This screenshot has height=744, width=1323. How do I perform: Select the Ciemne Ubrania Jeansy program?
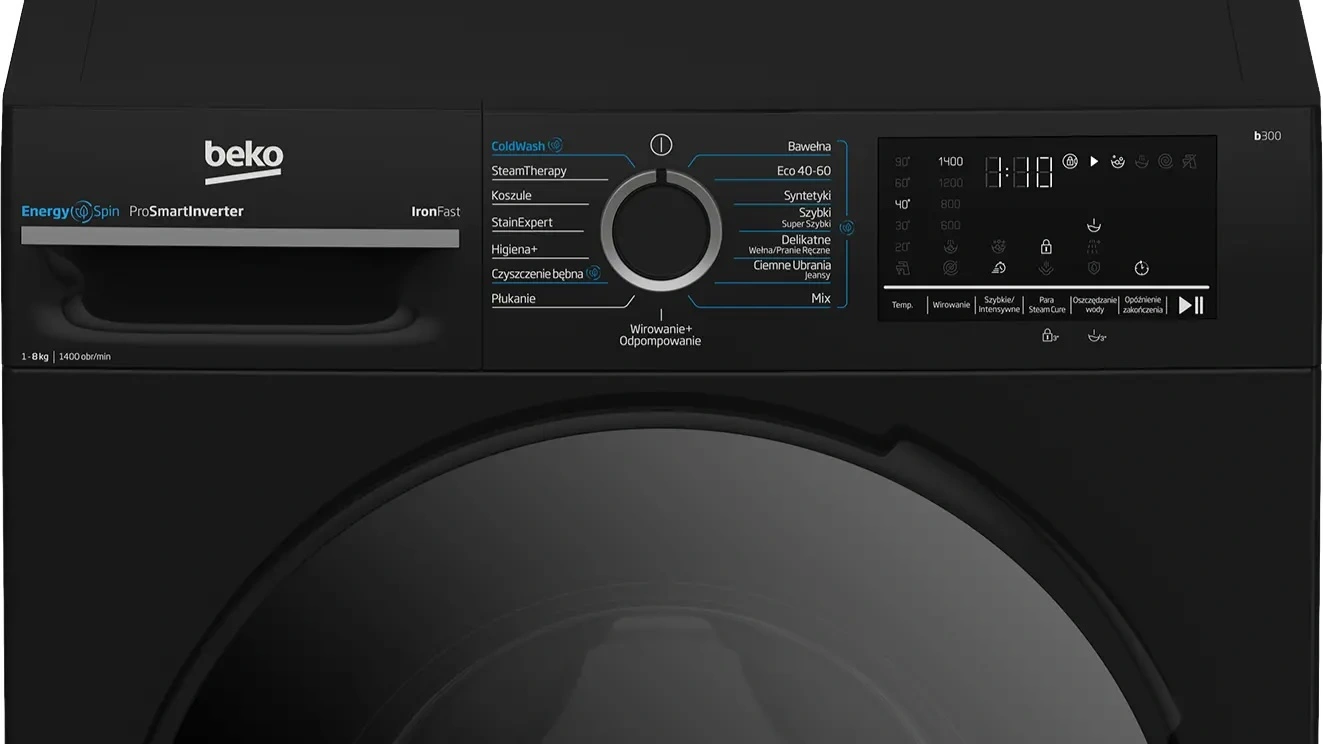[x=793, y=269]
